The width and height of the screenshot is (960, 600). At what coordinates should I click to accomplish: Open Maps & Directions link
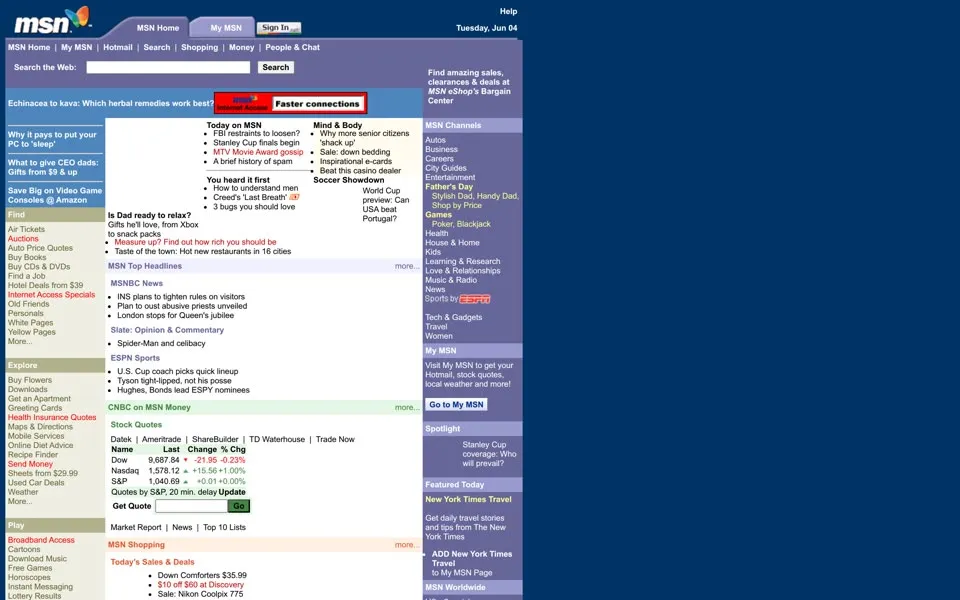[x=40, y=427]
